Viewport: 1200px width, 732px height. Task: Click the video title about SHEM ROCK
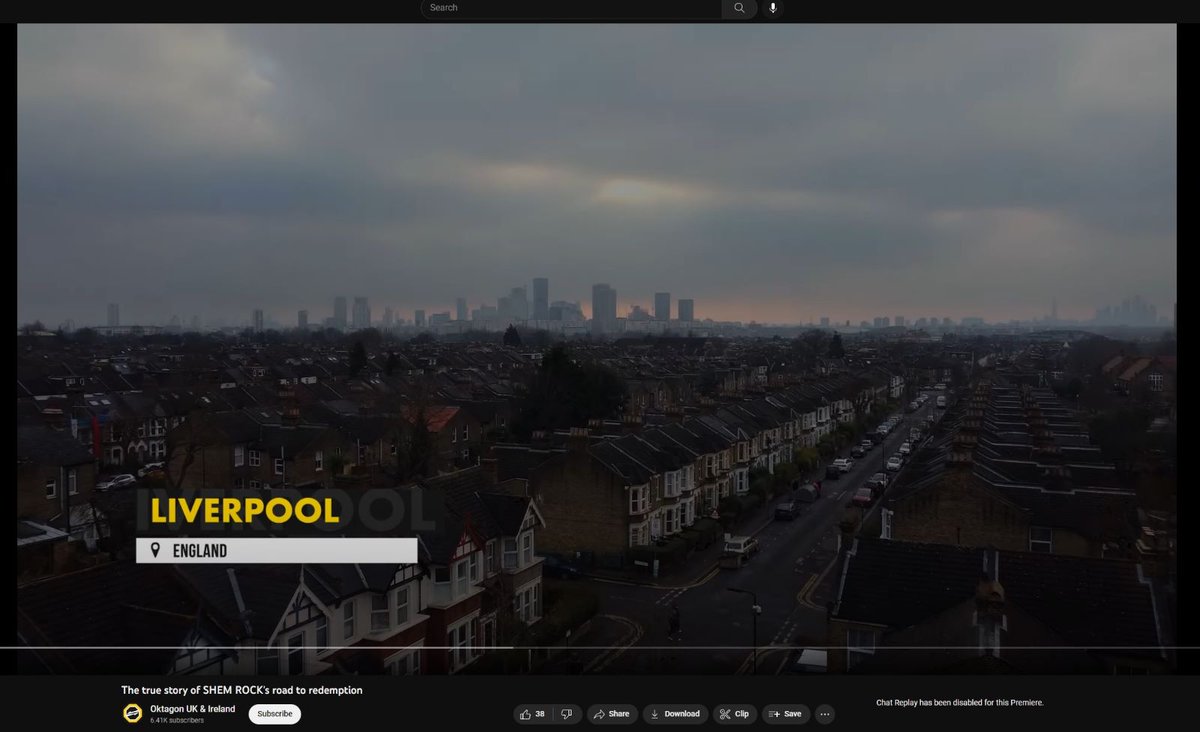[242, 690]
